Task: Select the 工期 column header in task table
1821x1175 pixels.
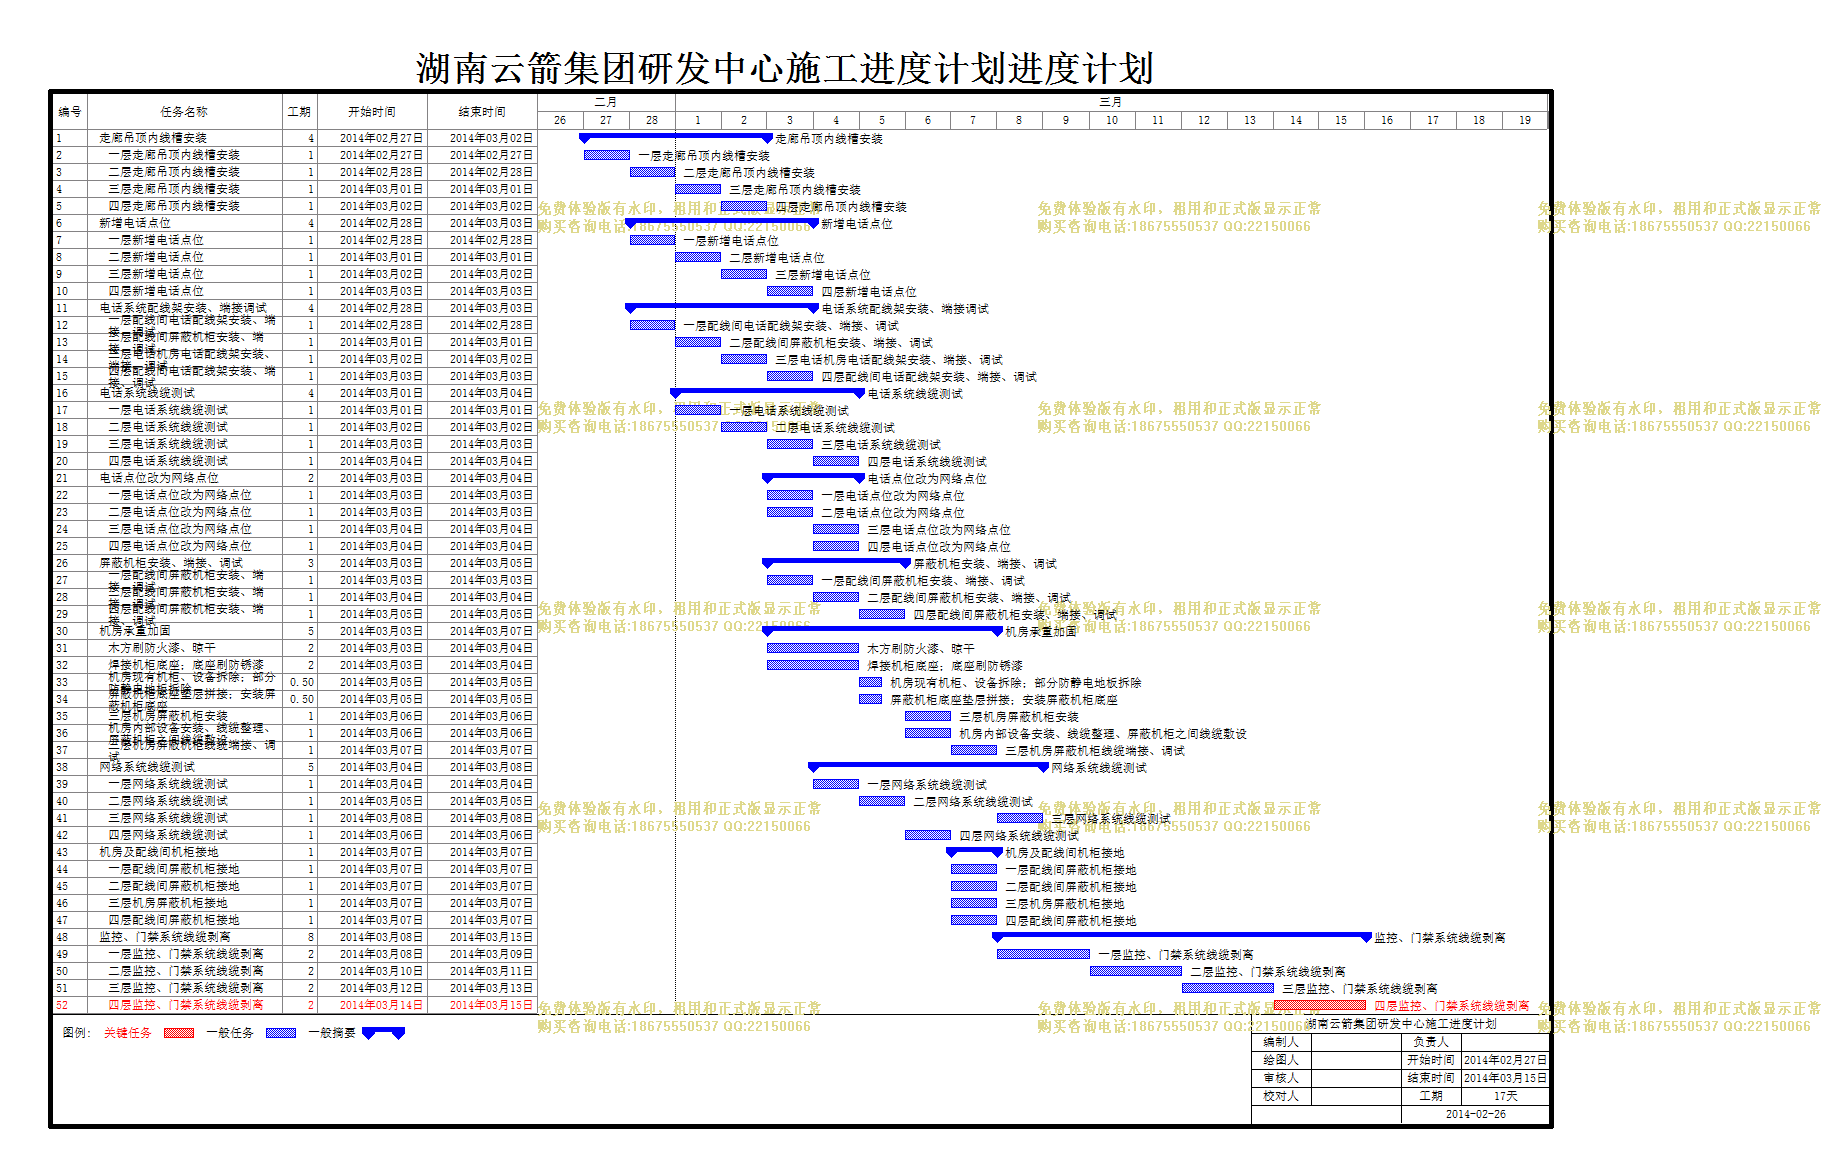Action: [300, 111]
